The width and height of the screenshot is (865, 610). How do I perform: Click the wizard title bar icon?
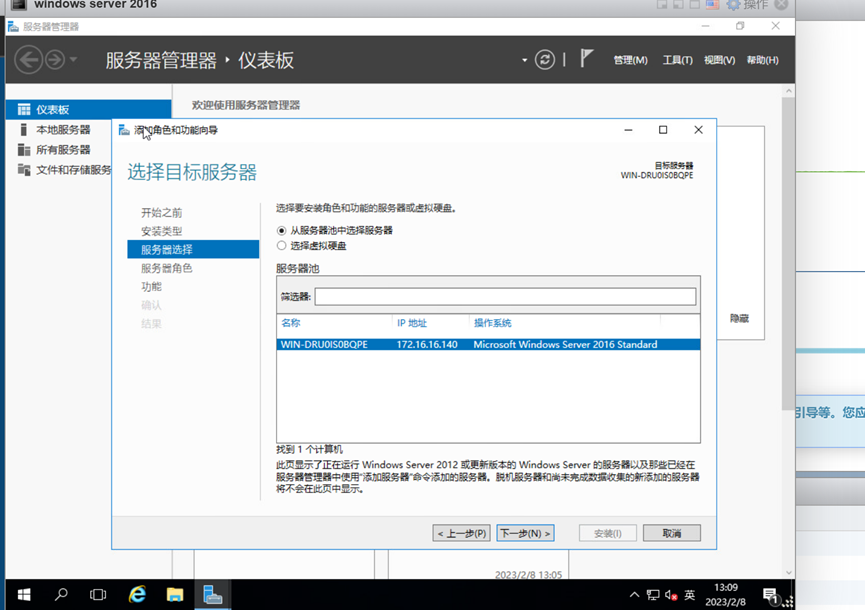coord(124,130)
